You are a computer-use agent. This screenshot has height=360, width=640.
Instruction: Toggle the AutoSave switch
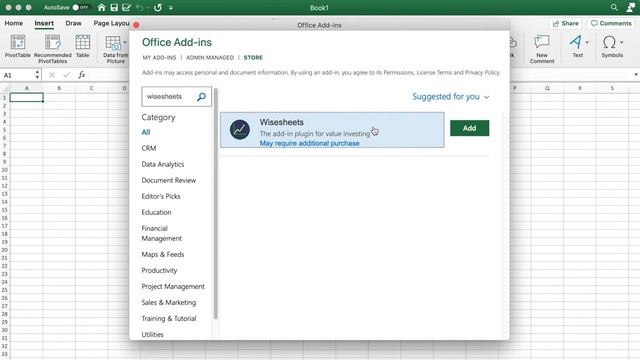click(x=80, y=7)
